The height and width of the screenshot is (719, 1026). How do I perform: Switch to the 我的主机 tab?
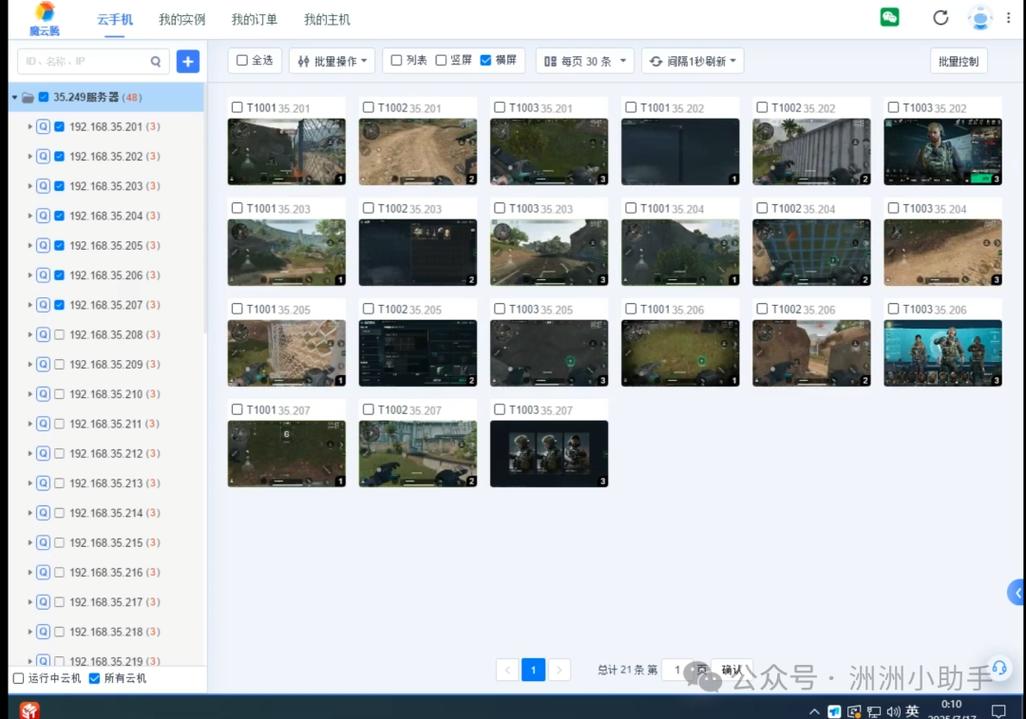pos(327,20)
